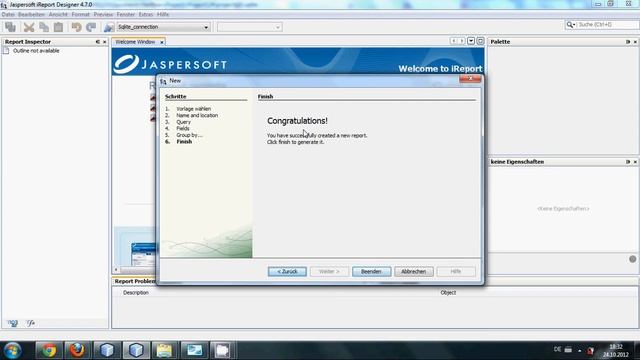Click the formula icon at Report Inspector bottom

coord(31,323)
